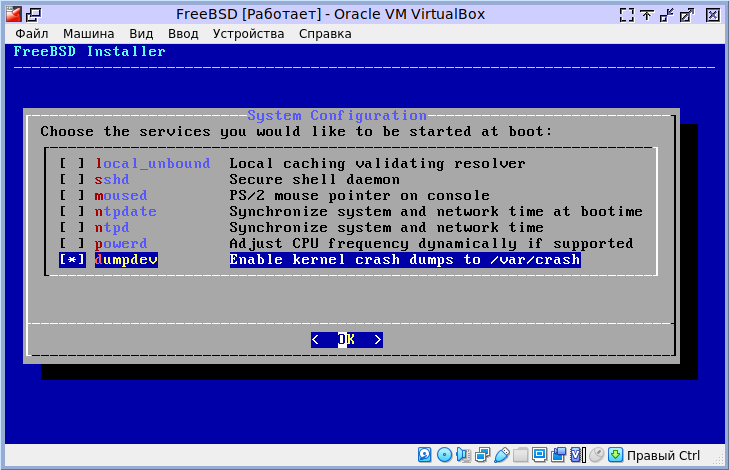Click the VirtualBox window menu icon in title bar
Screen dimensions: 729x470
point(13,14)
